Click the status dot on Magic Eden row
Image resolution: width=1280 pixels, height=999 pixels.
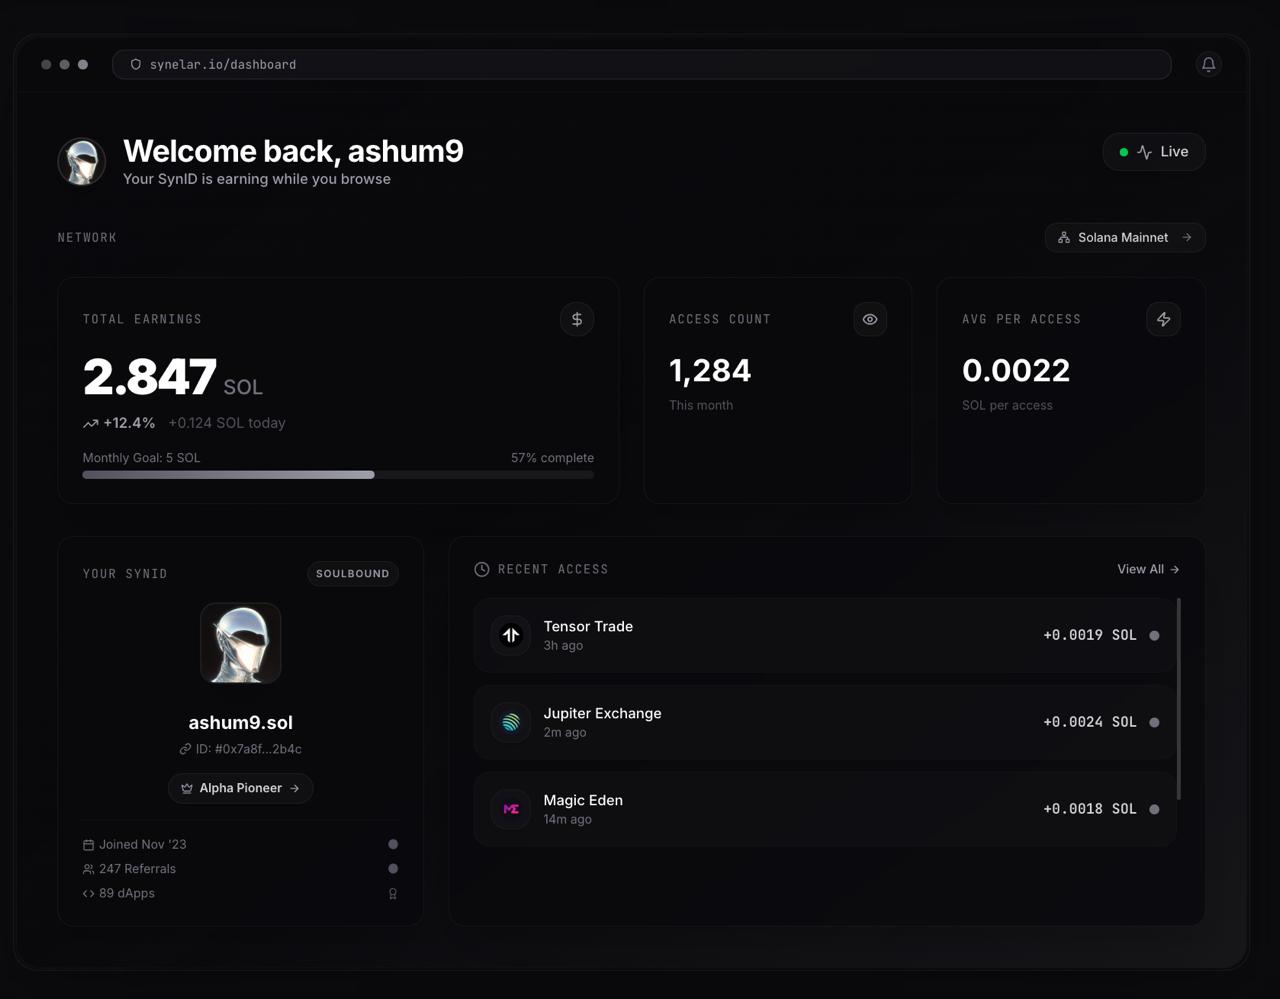click(x=1154, y=809)
